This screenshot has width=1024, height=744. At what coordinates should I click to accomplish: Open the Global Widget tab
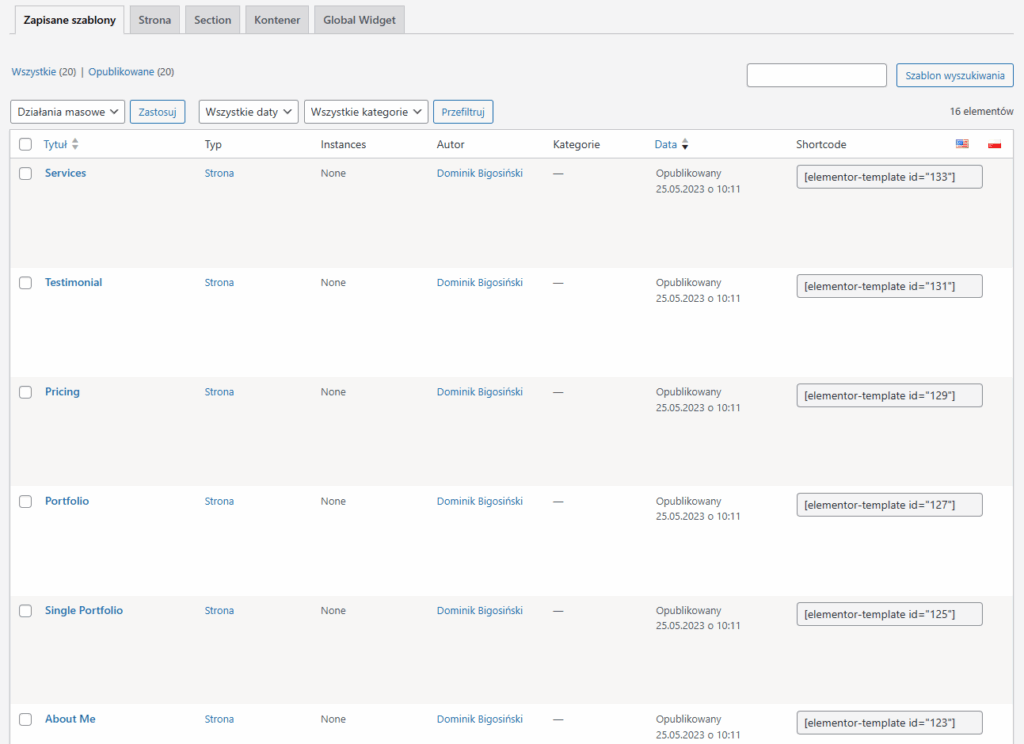click(x=359, y=20)
